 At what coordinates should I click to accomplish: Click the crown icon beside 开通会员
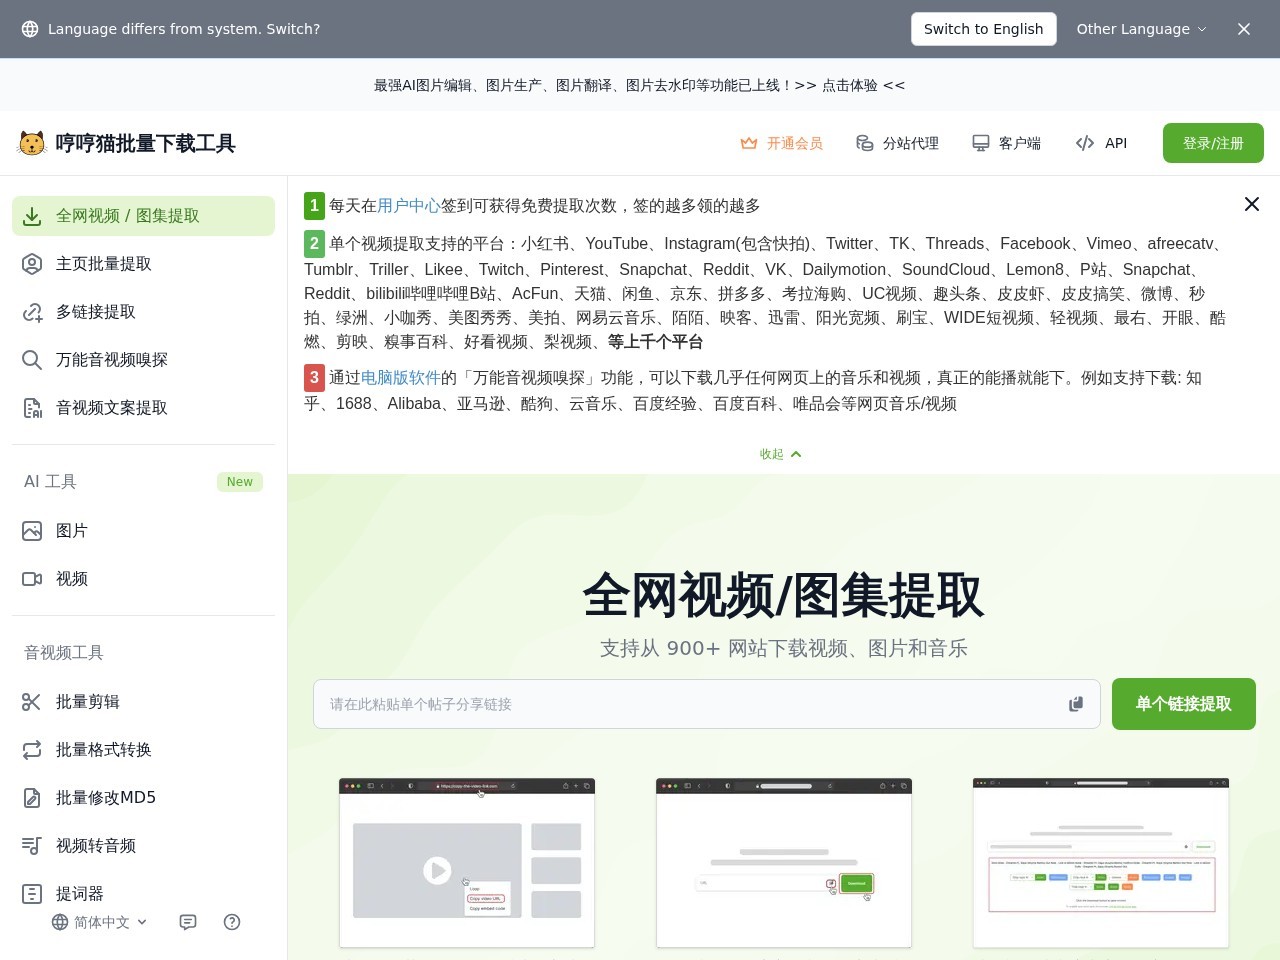748,143
